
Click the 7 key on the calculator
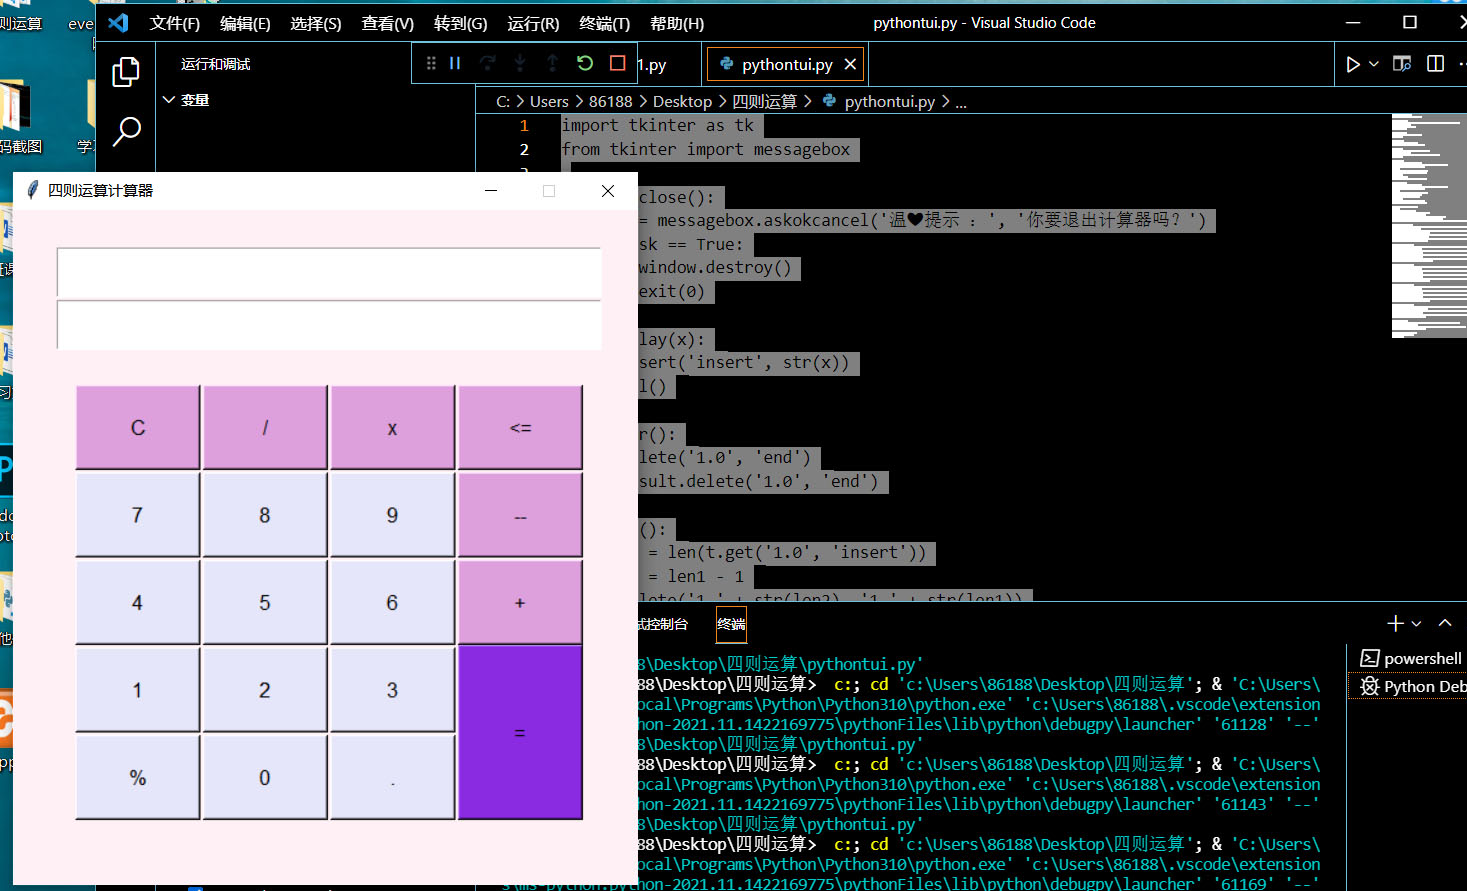click(138, 515)
